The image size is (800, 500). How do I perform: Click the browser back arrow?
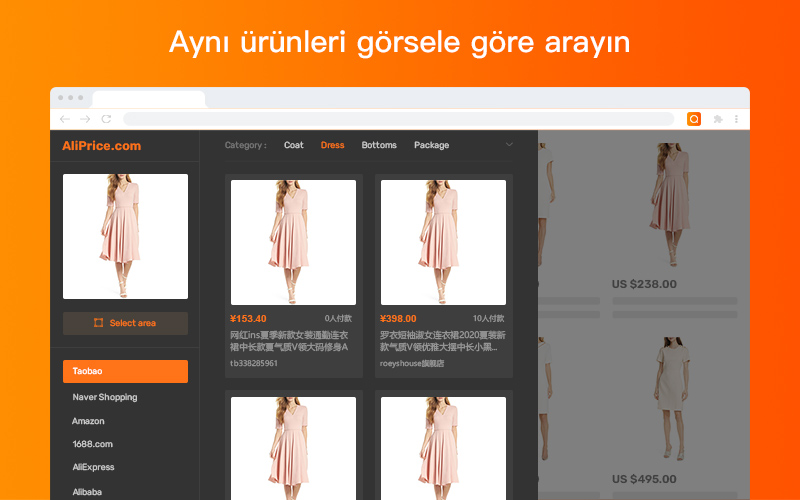click(x=65, y=119)
